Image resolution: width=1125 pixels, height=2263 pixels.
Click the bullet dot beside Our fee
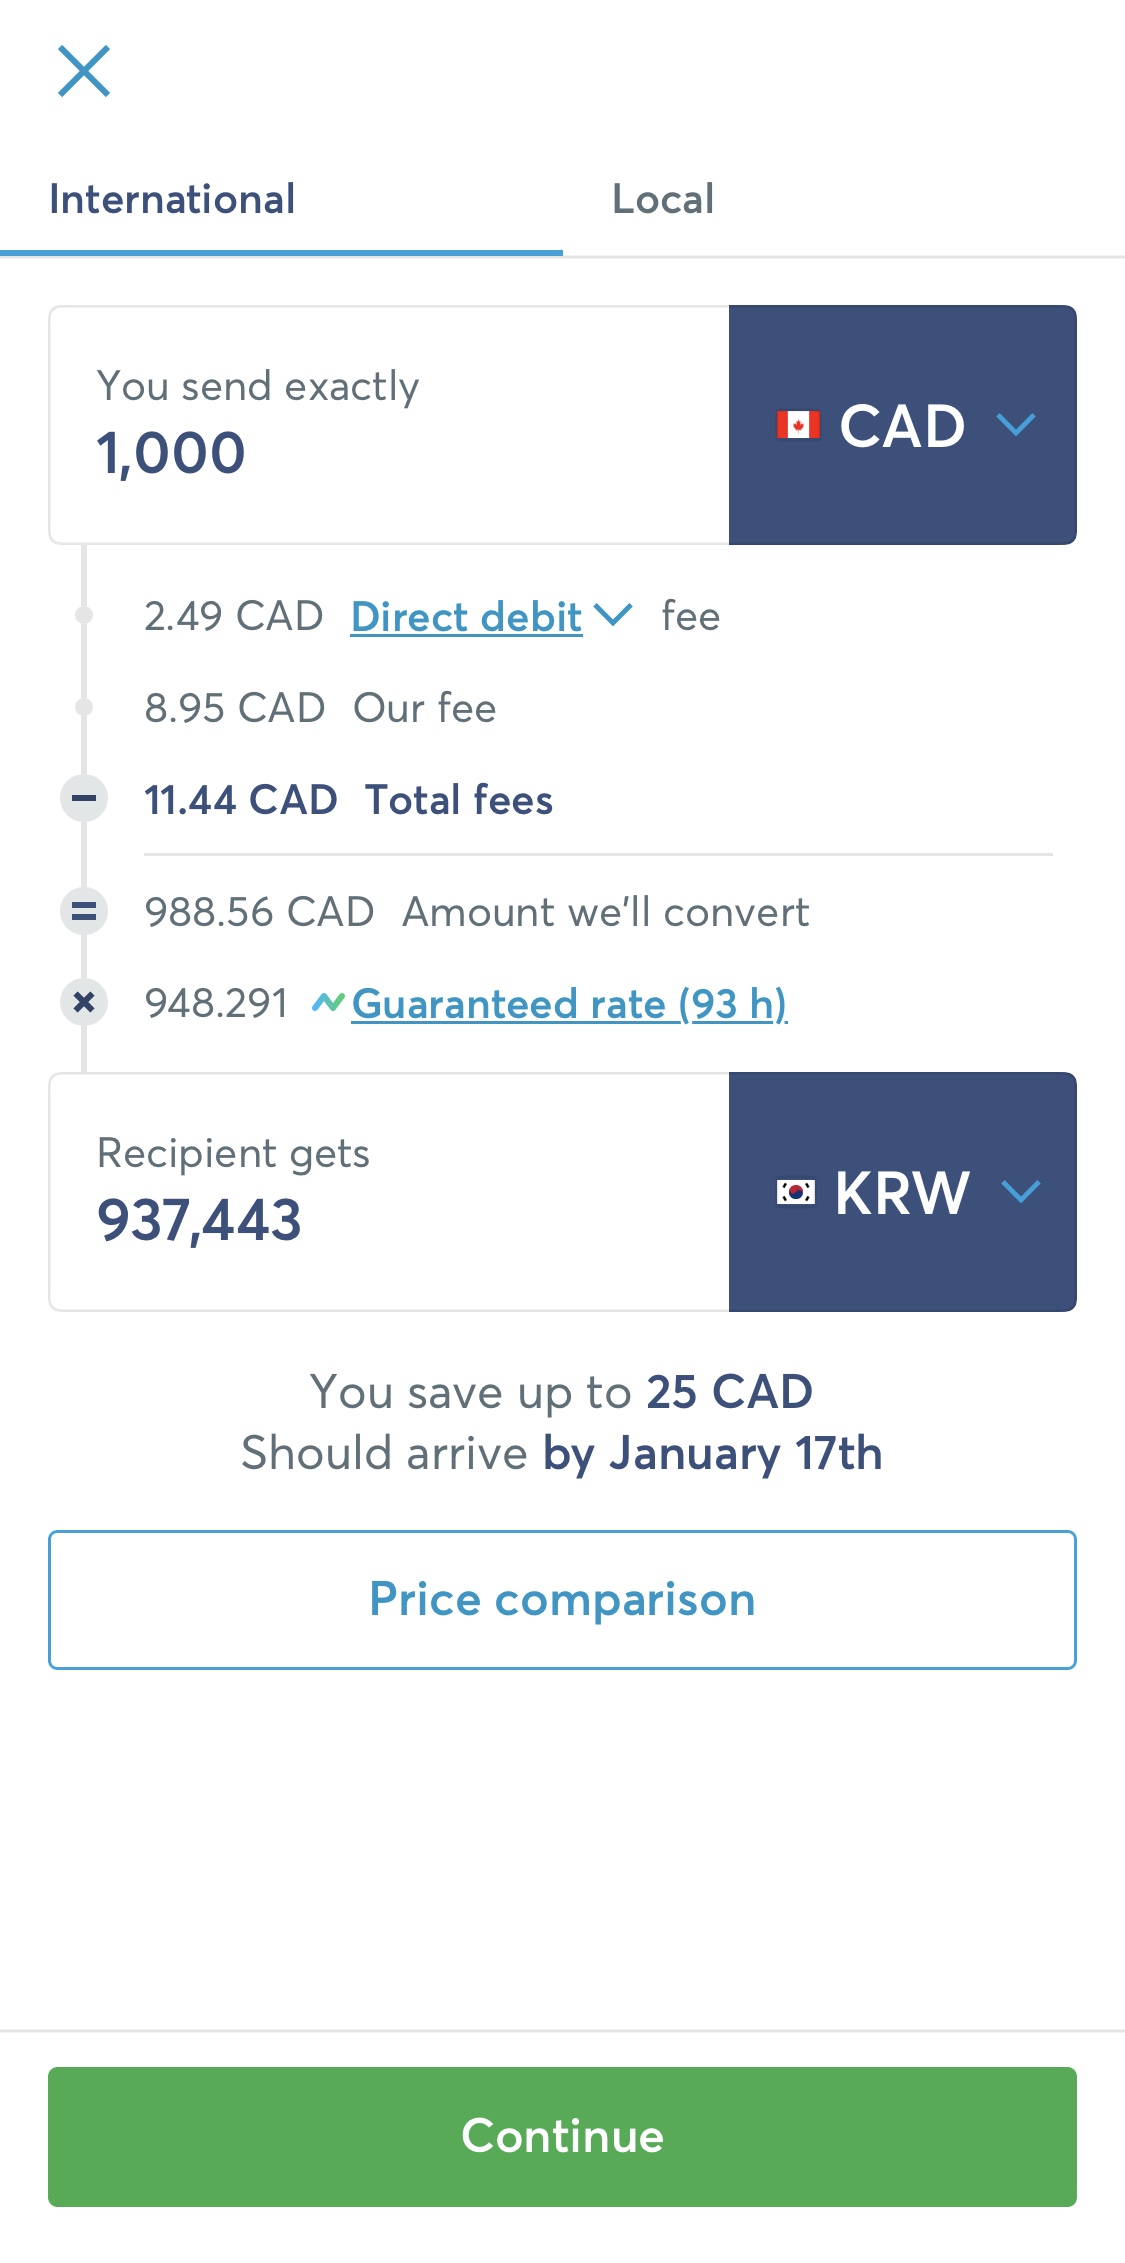(84, 708)
